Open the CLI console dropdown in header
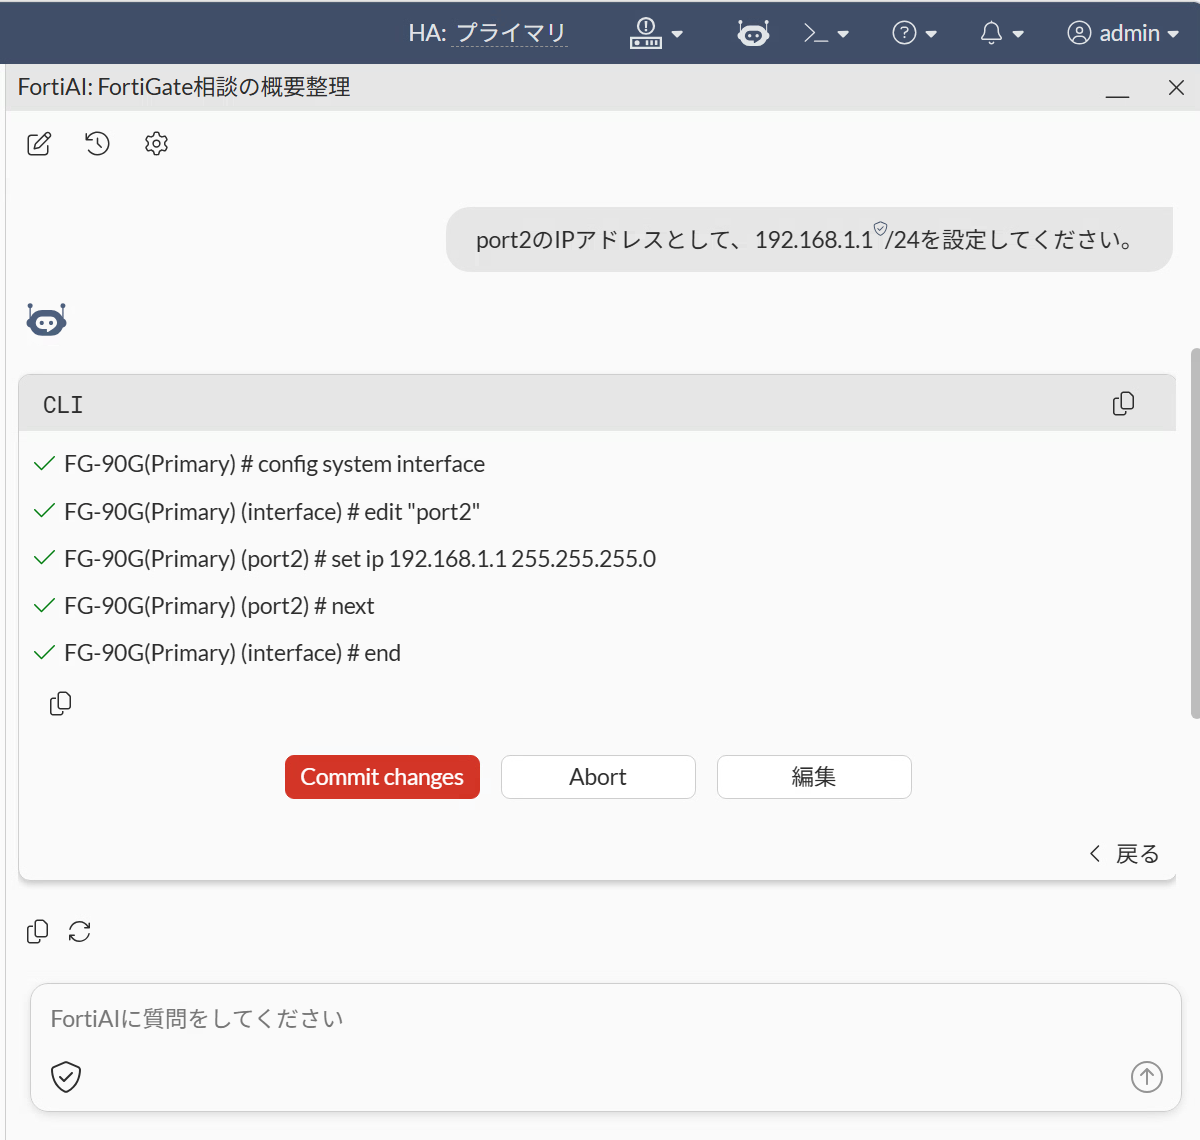This screenshot has width=1200, height=1140. (826, 34)
